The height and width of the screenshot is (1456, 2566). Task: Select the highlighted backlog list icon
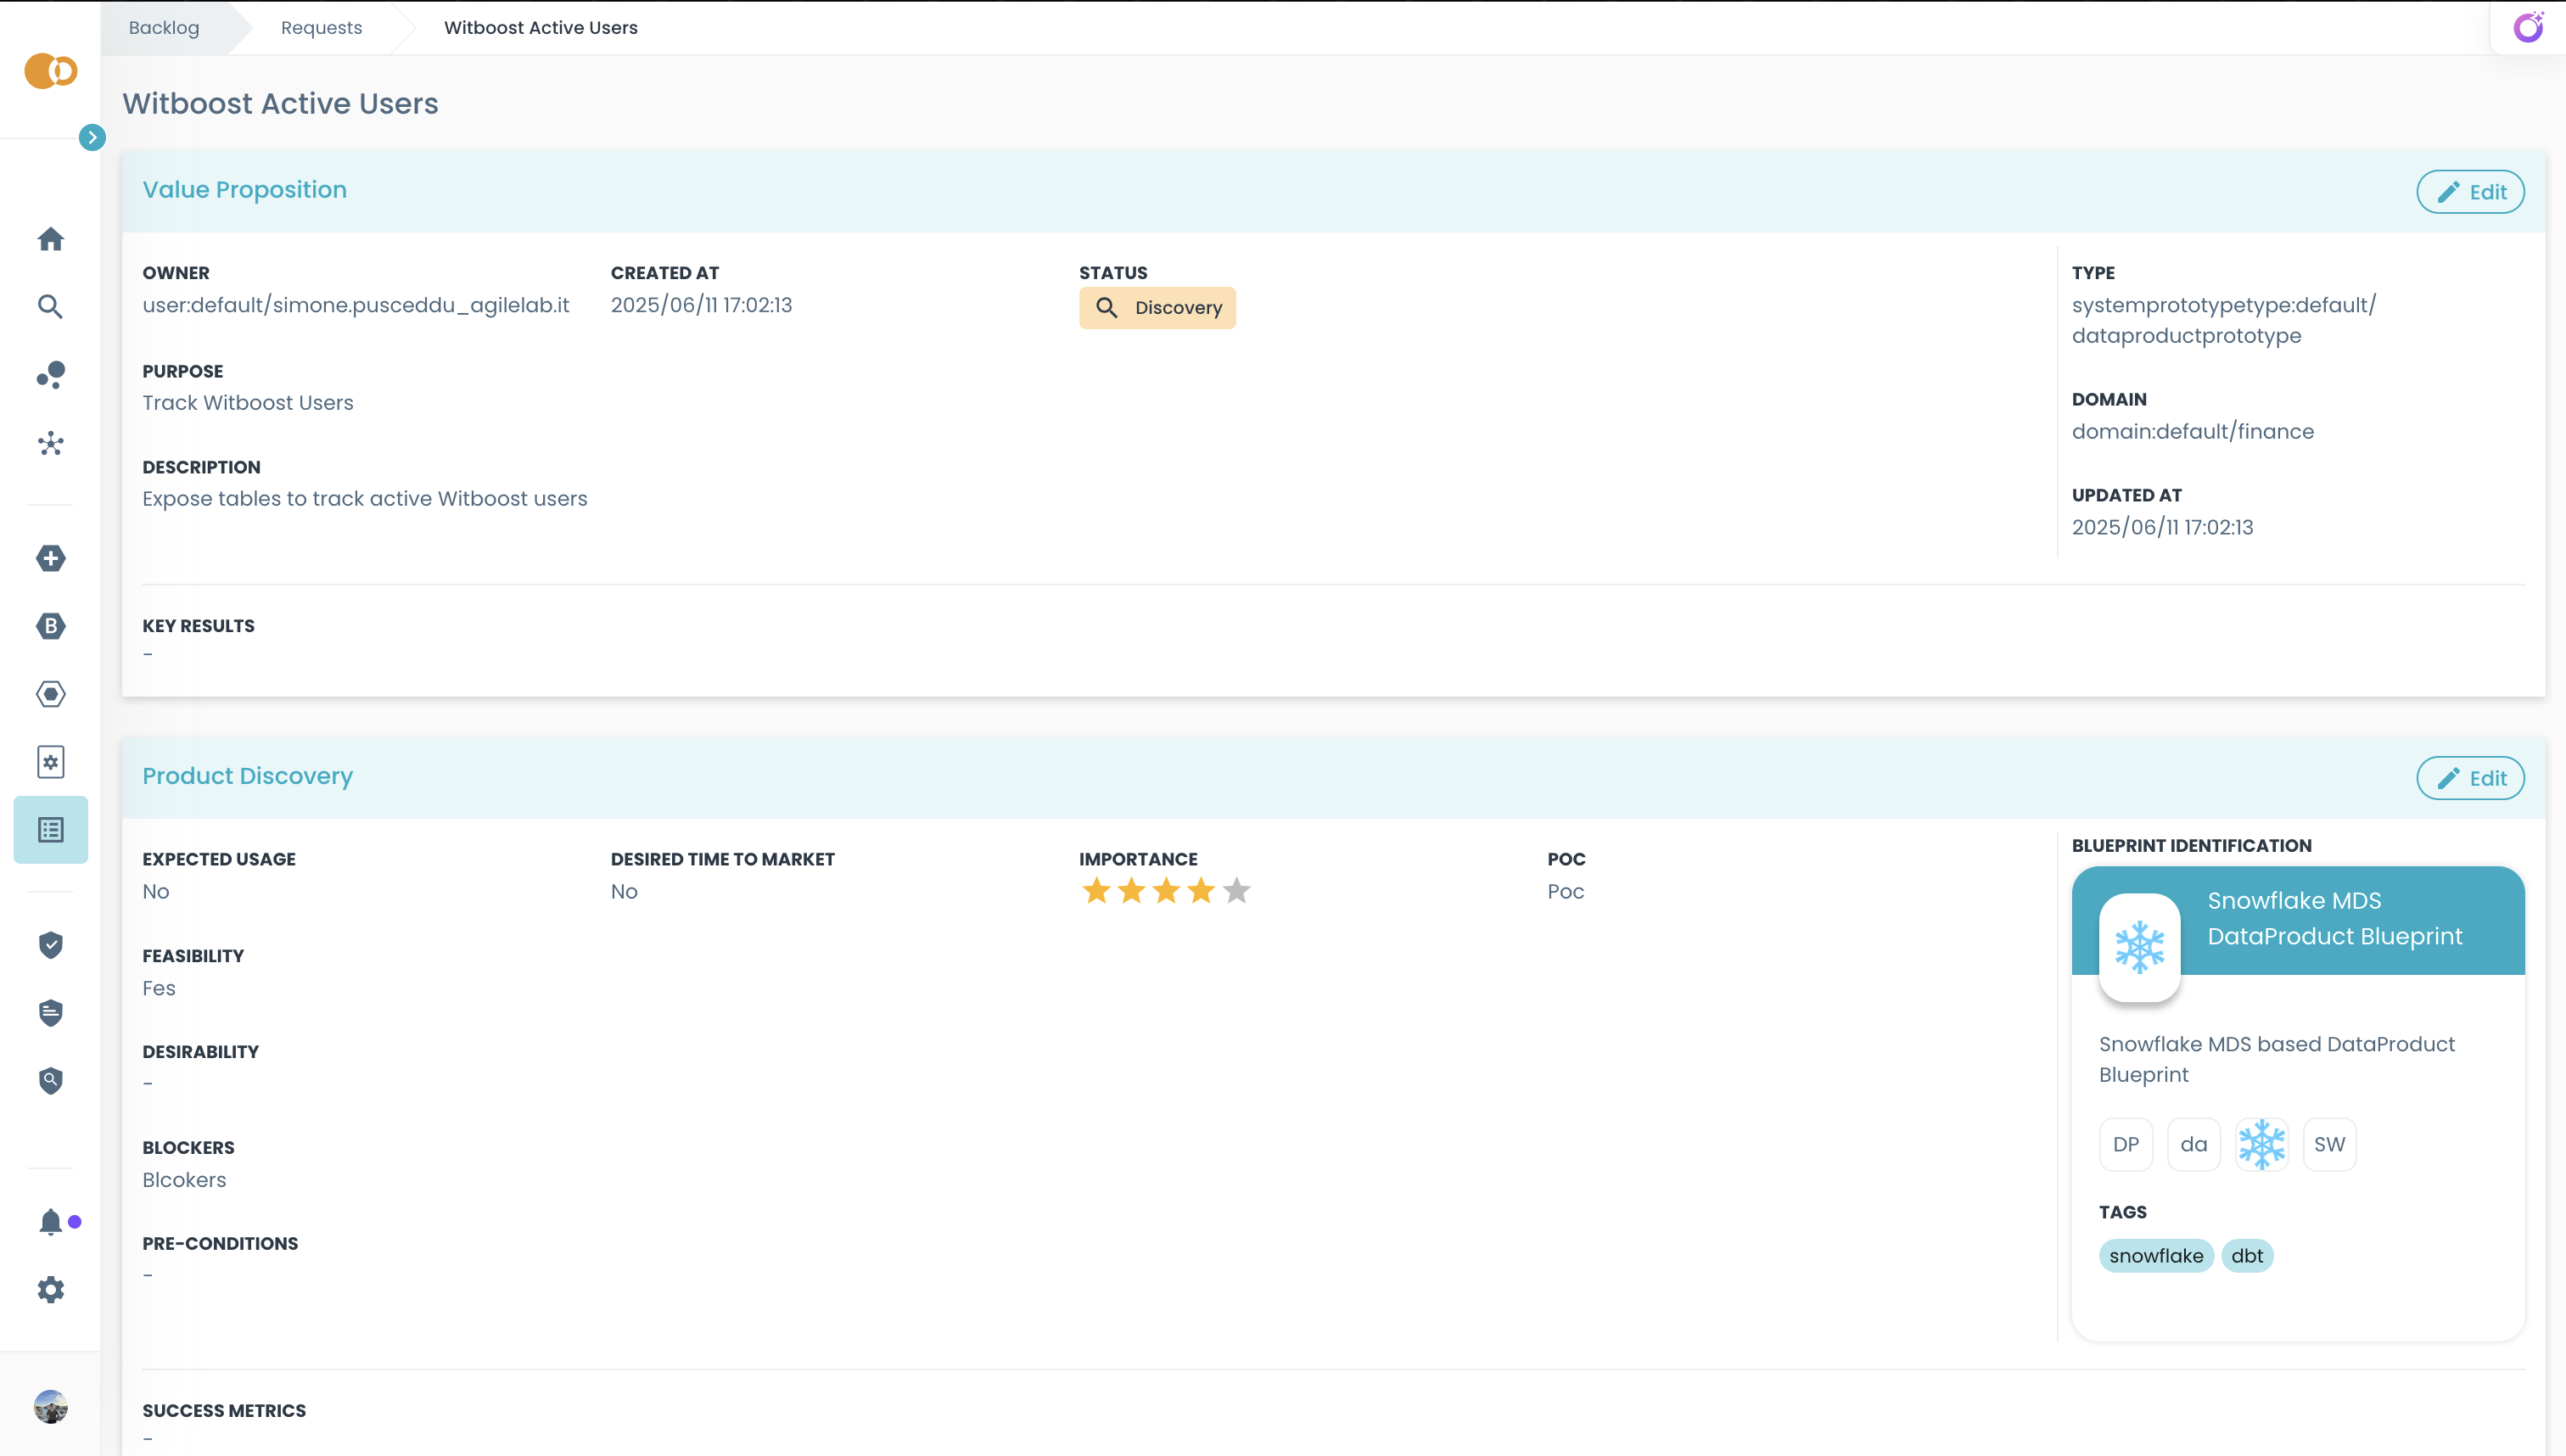coord(51,830)
